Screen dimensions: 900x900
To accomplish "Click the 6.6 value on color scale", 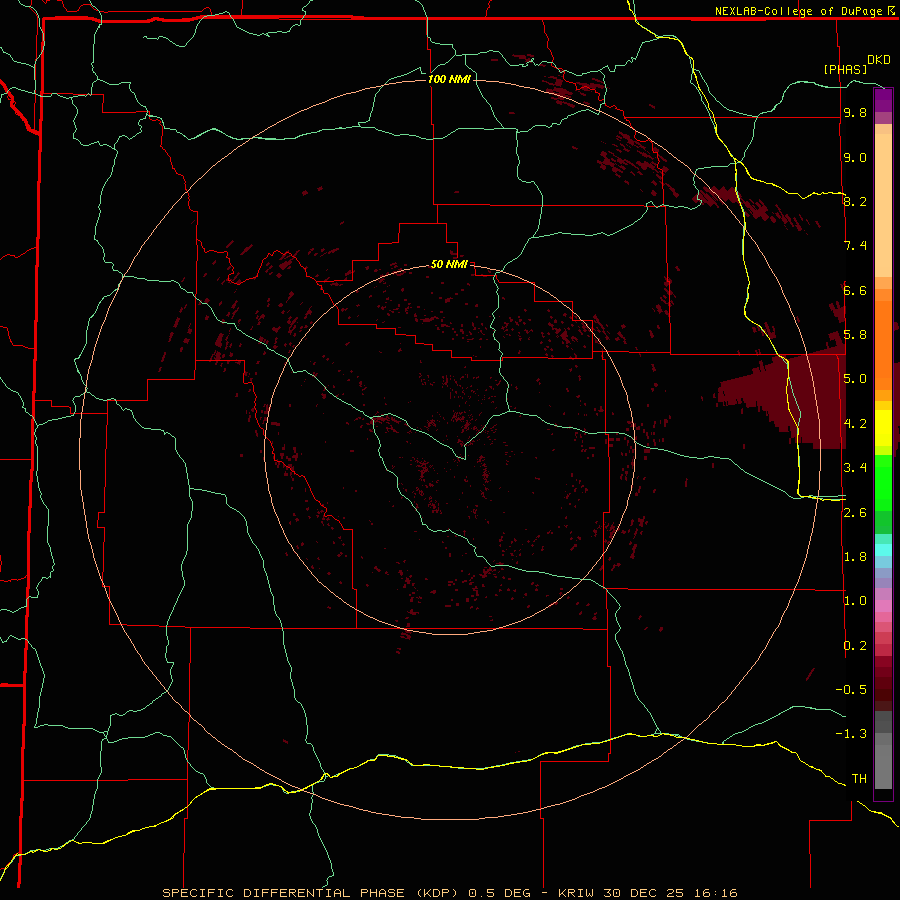I will tap(855, 290).
